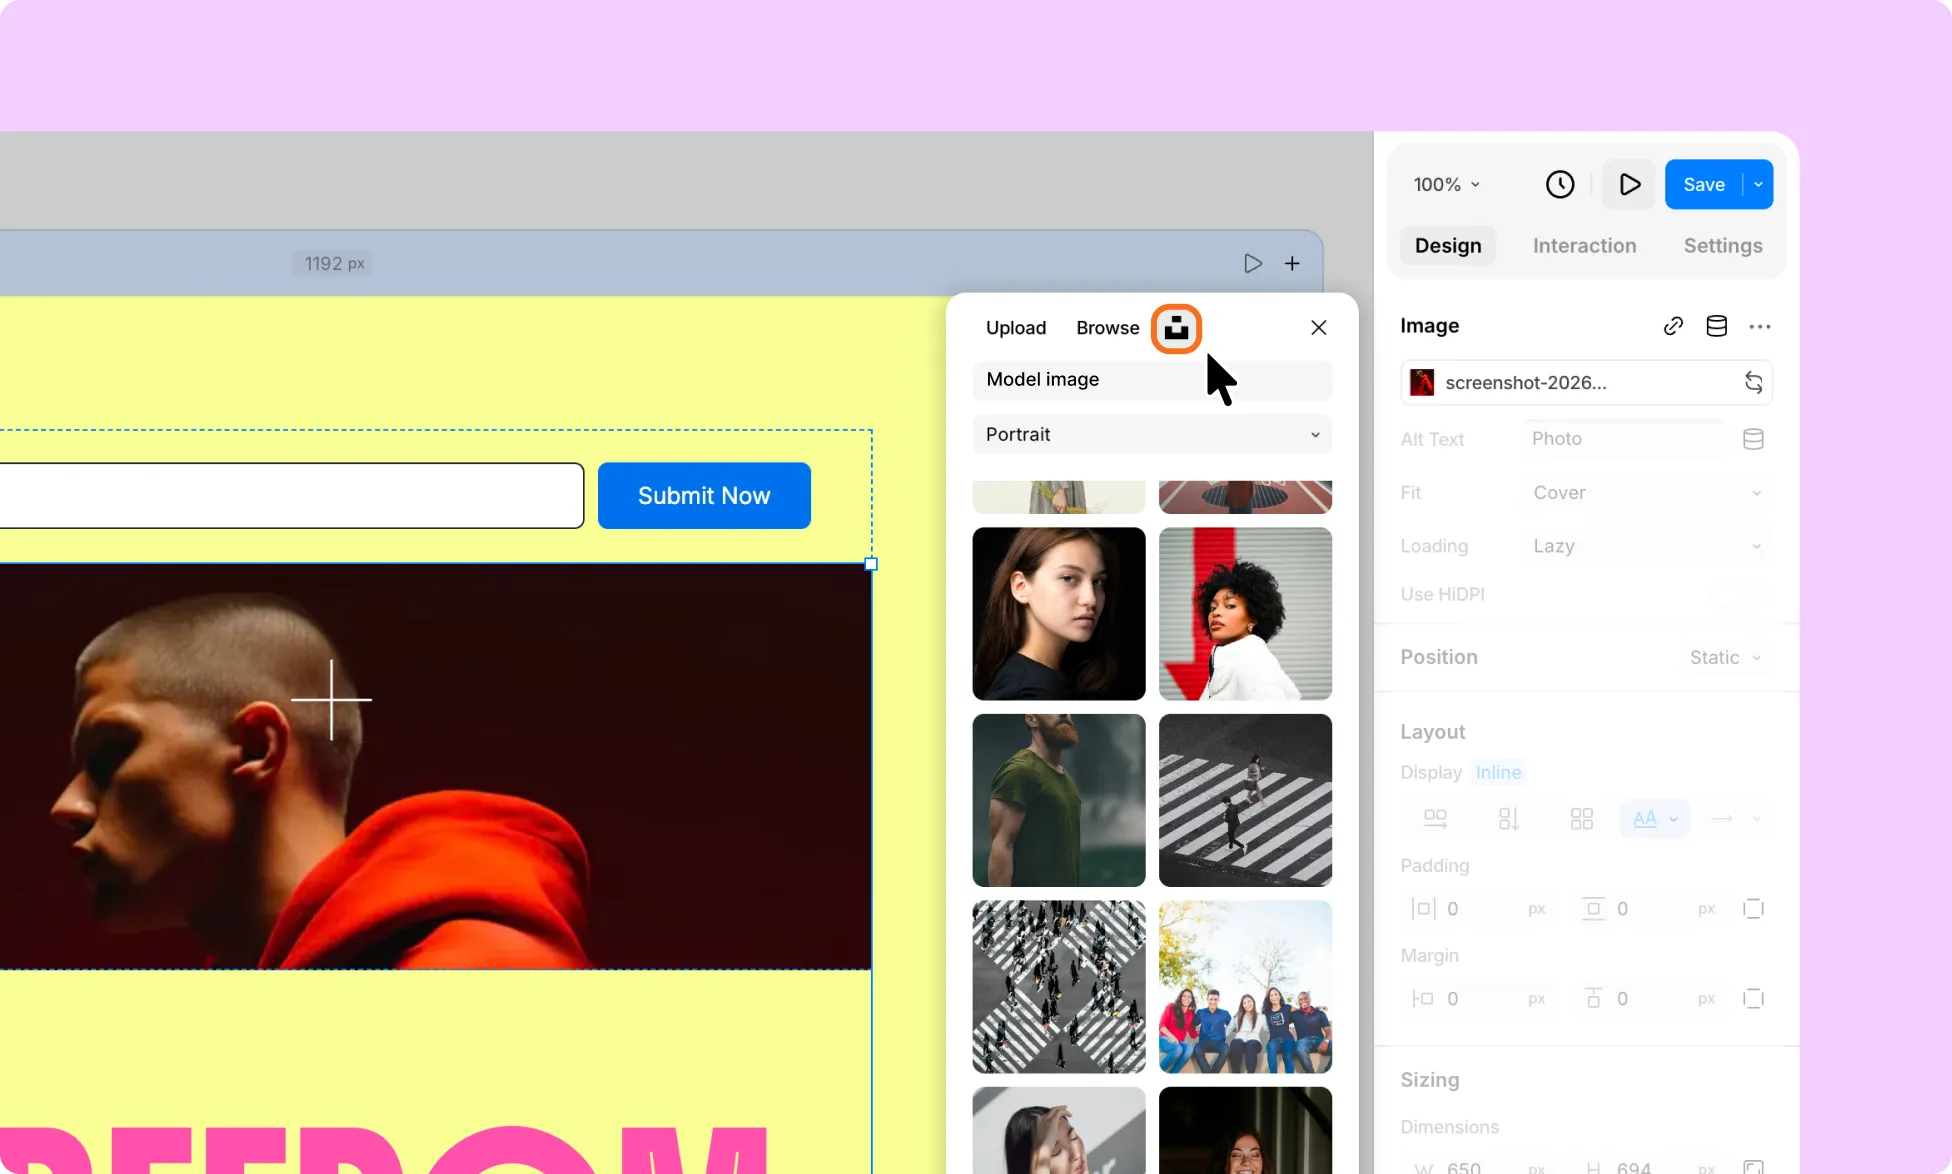Switch to the Interaction tab

tap(1584, 246)
